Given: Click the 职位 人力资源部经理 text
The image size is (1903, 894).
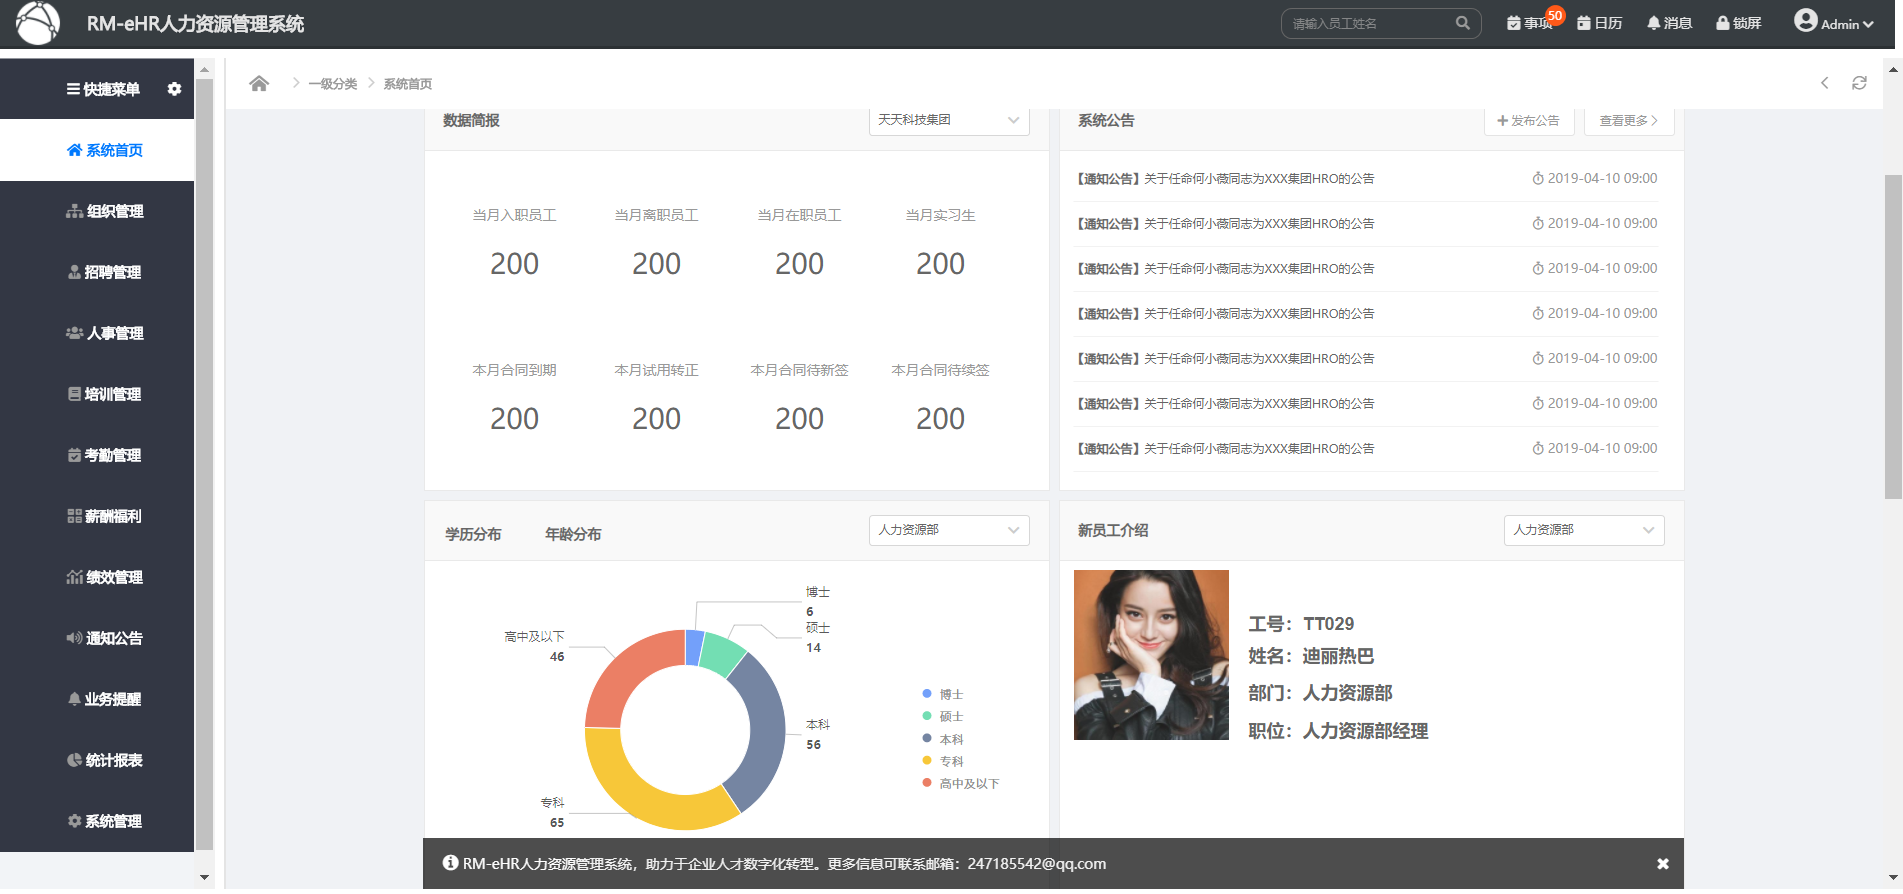Looking at the screenshot, I should coord(1338,731).
